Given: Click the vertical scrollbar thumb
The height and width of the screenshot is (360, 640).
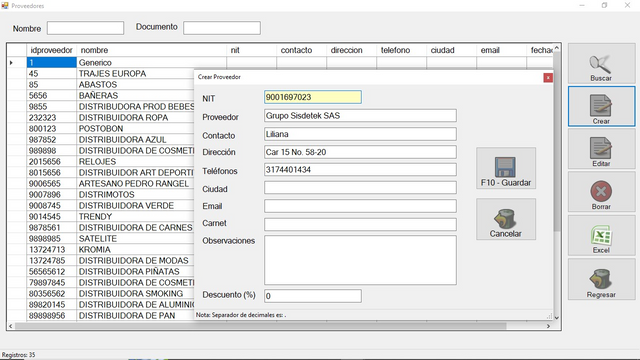Looking at the screenshot, I should point(557,142).
